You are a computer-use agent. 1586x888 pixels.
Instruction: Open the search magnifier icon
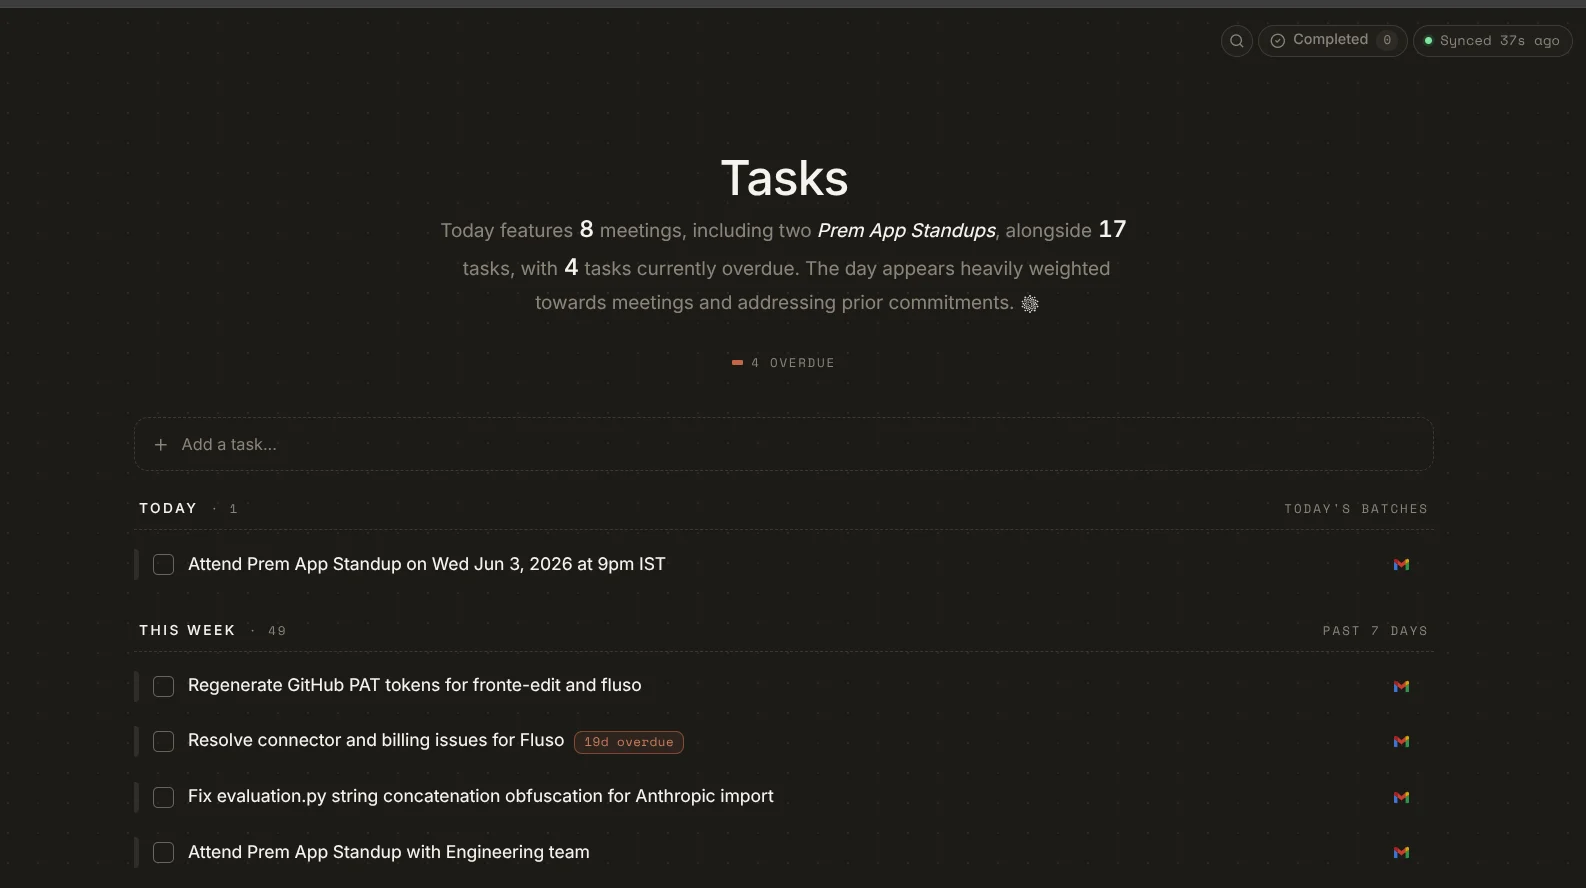[x=1237, y=41]
